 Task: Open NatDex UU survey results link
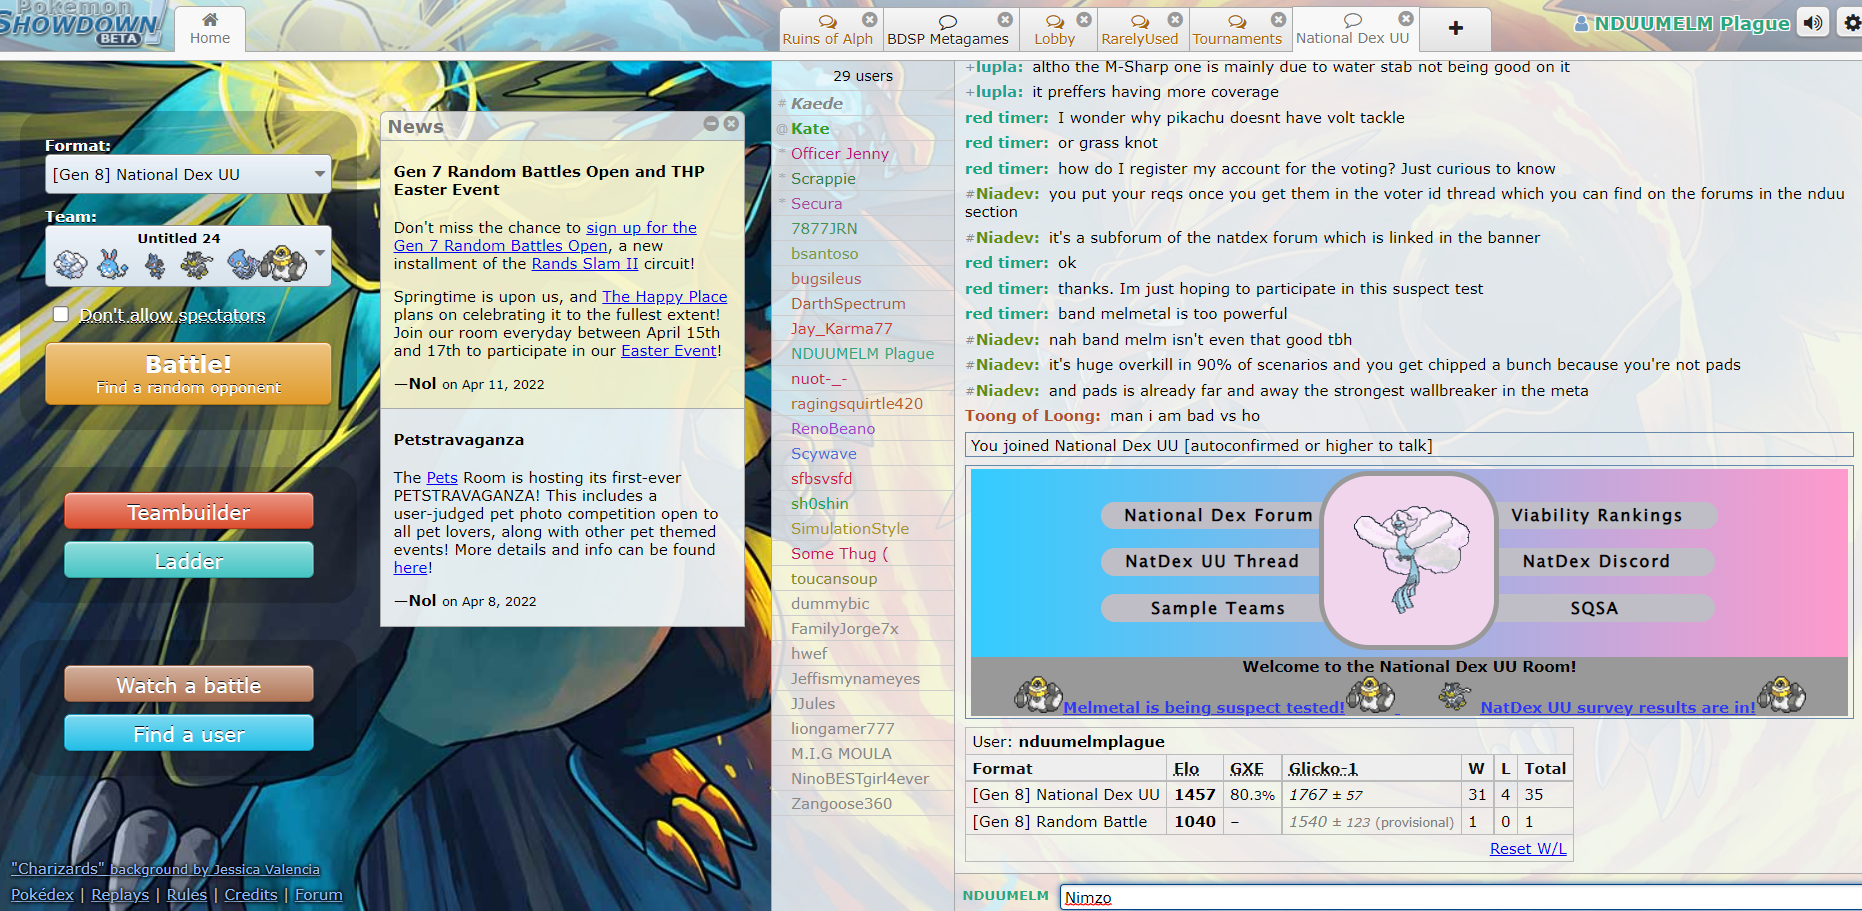pyautogui.click(x=1618, y=707)
